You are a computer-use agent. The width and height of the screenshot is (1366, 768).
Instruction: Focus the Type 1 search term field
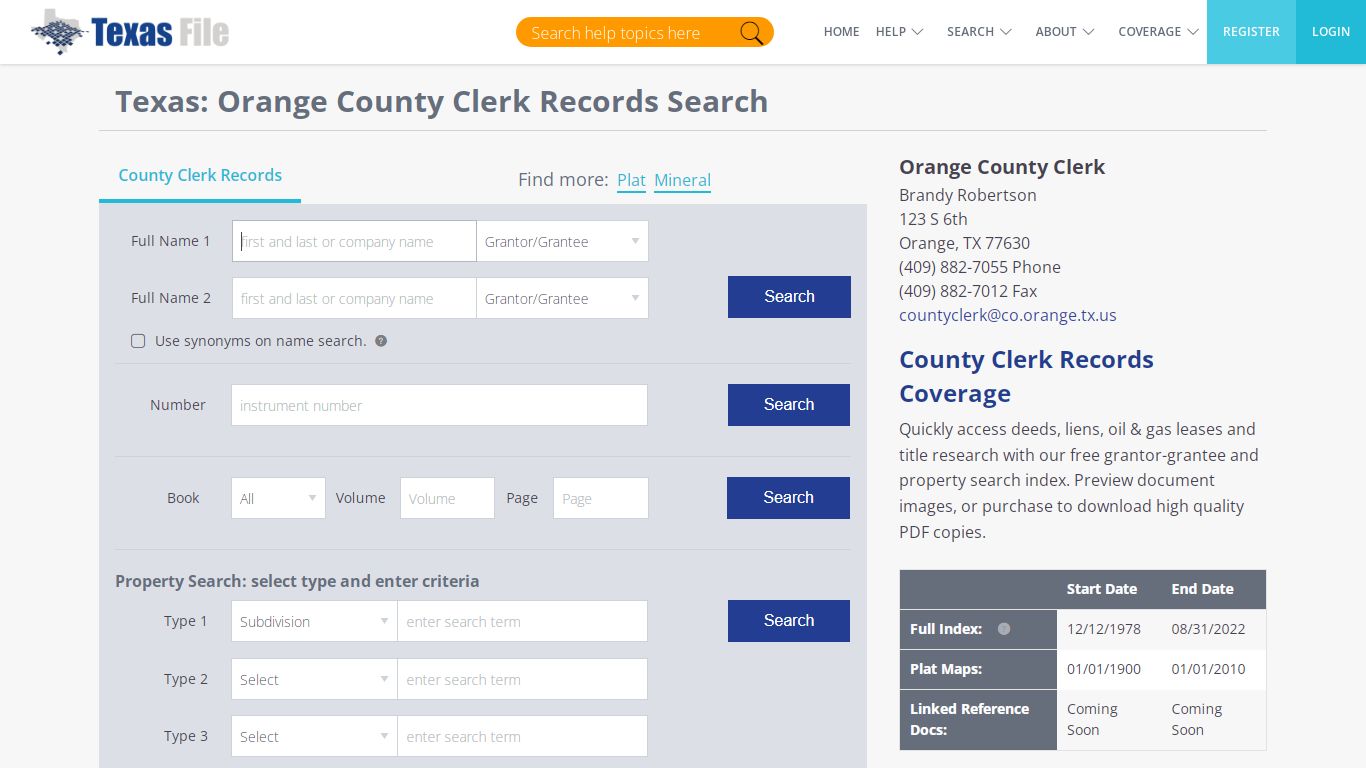[522, 621]
